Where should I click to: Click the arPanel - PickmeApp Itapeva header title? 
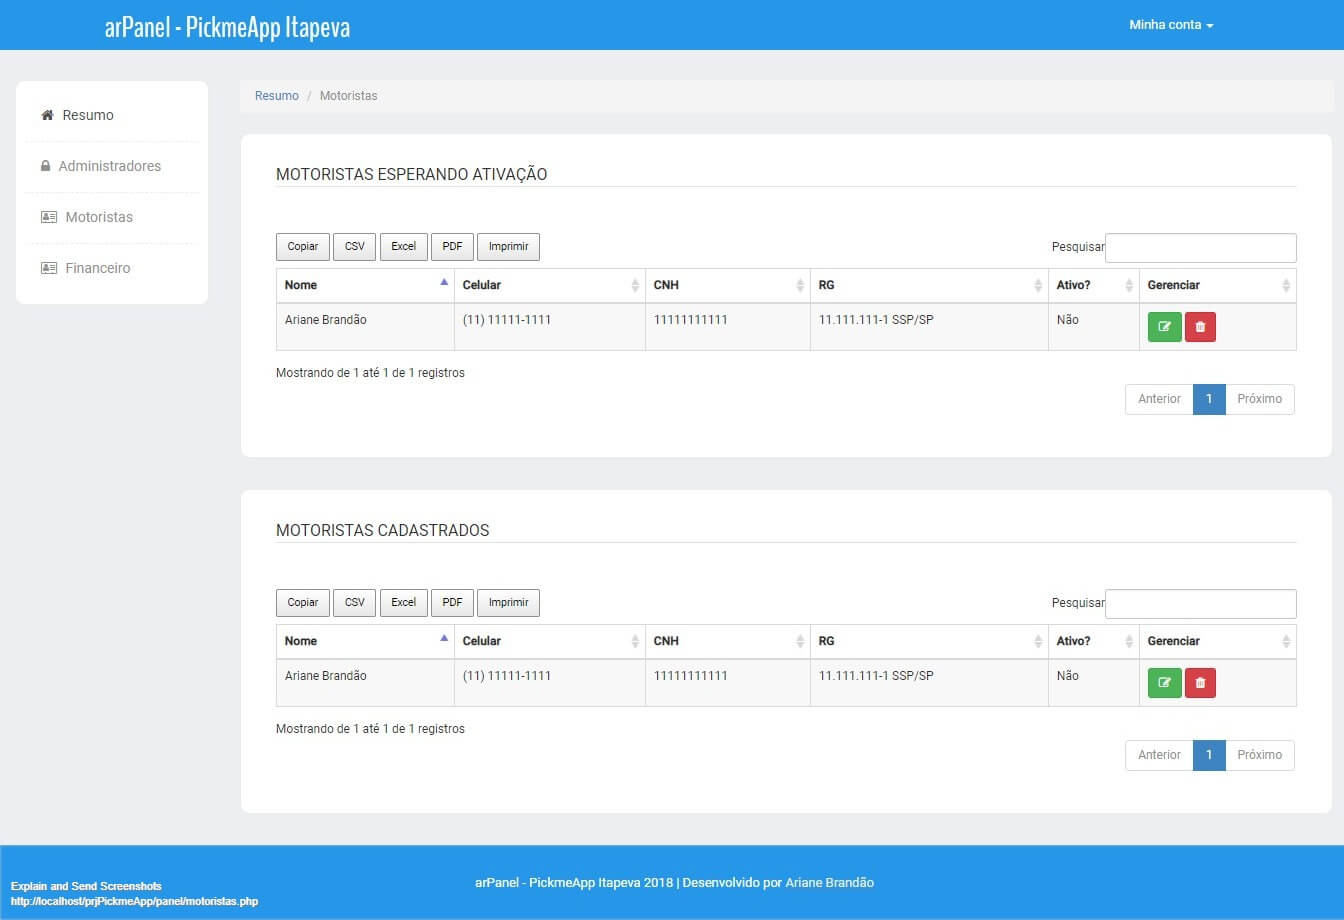227,27
